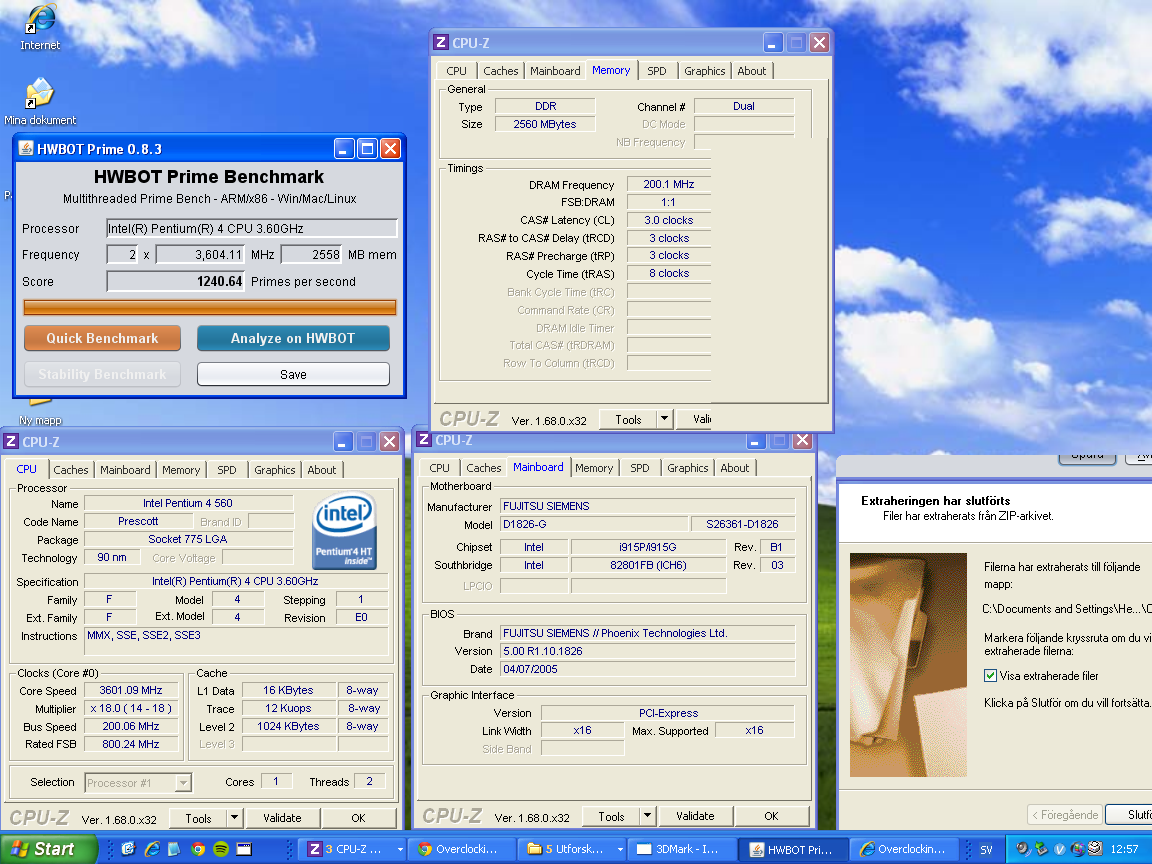Expand the Utforsk taskbar group arrow

click(619, 849)
